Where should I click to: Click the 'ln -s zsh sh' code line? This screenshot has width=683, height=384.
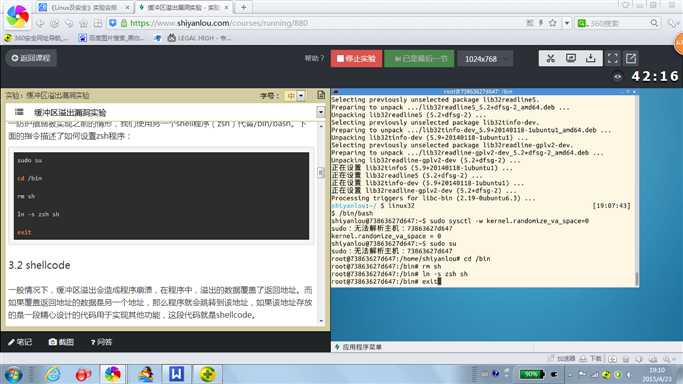coord(38,214)
